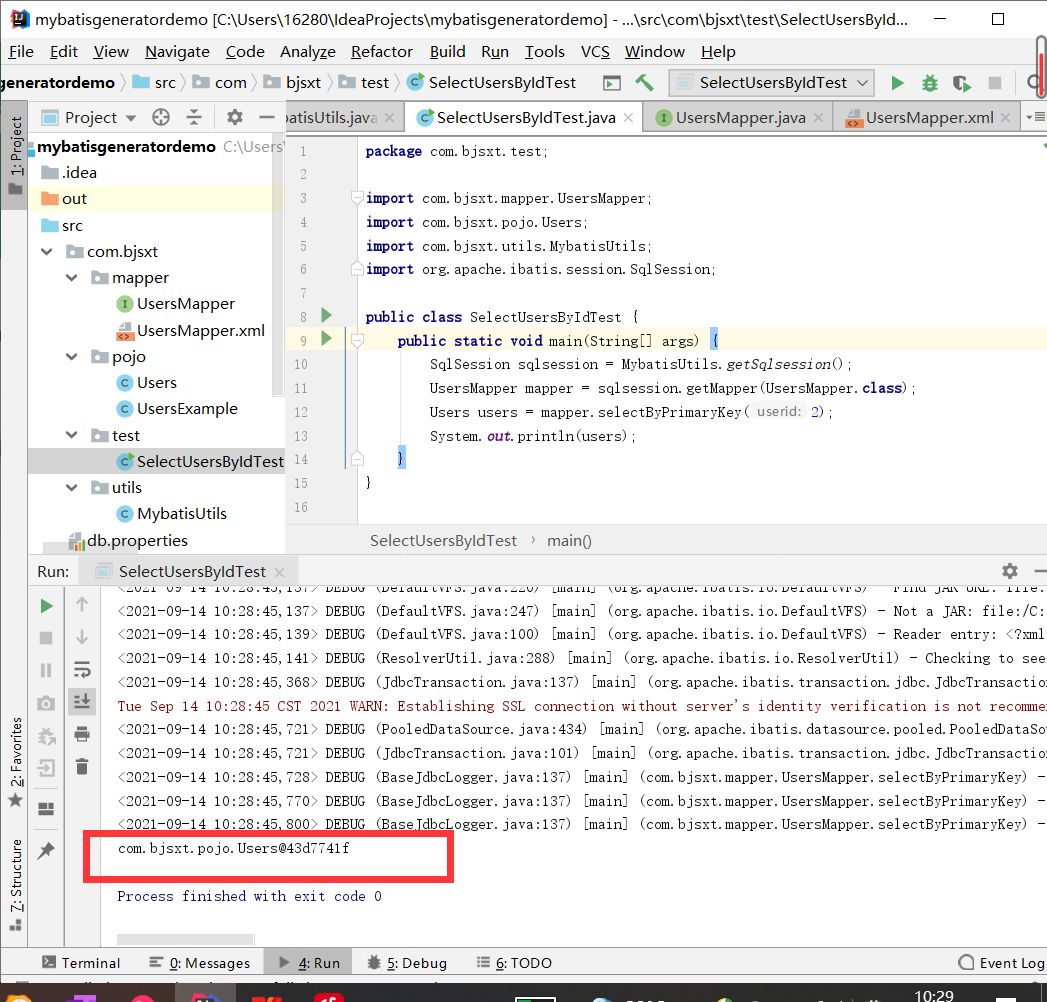
Task: Collapse the mapper package node
Action: point(72,278)
